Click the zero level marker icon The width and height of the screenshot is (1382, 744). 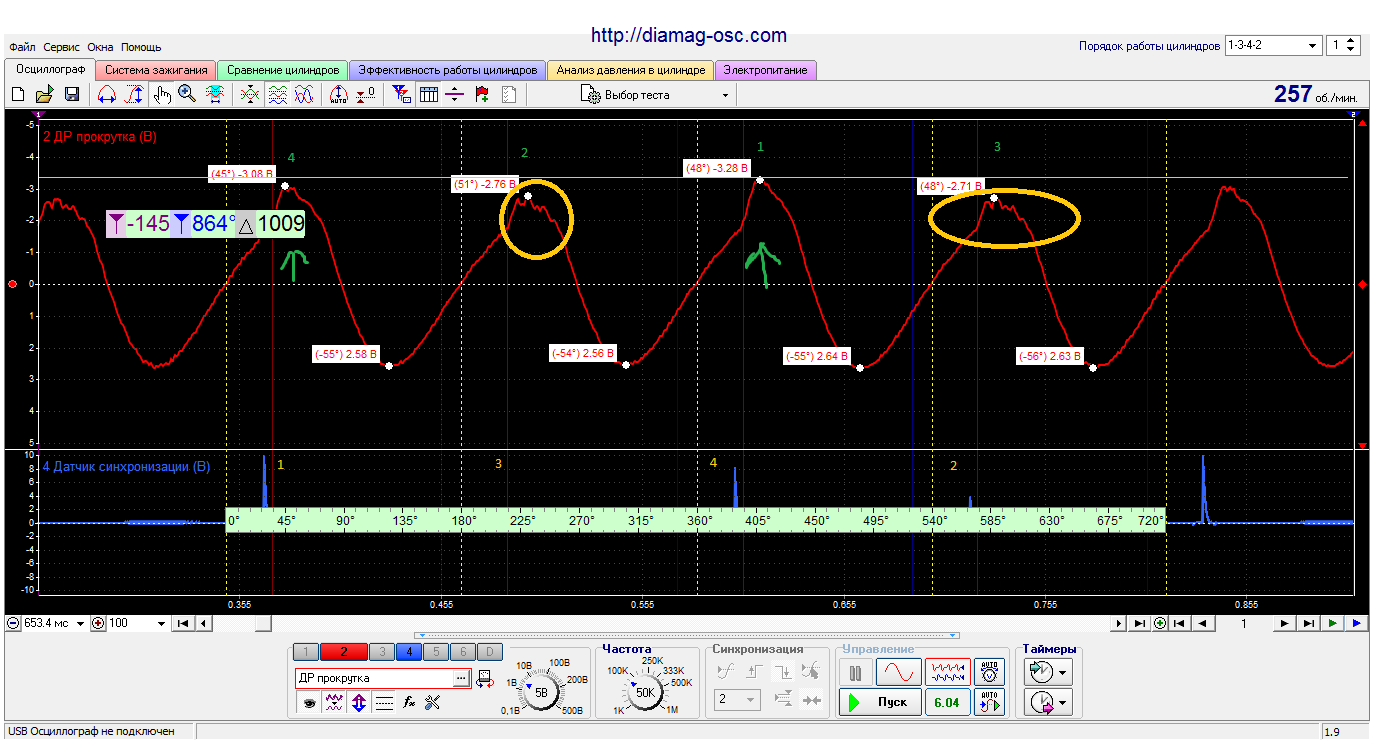pos(366,95)
